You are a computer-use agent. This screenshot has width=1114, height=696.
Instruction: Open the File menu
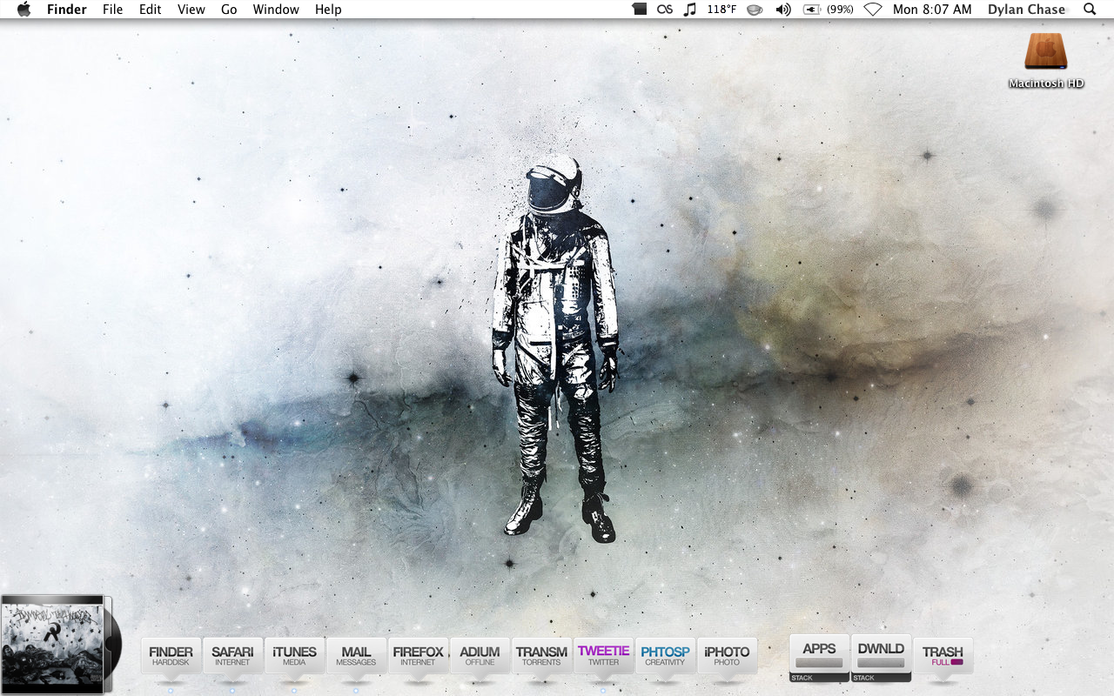pos(112,9)
